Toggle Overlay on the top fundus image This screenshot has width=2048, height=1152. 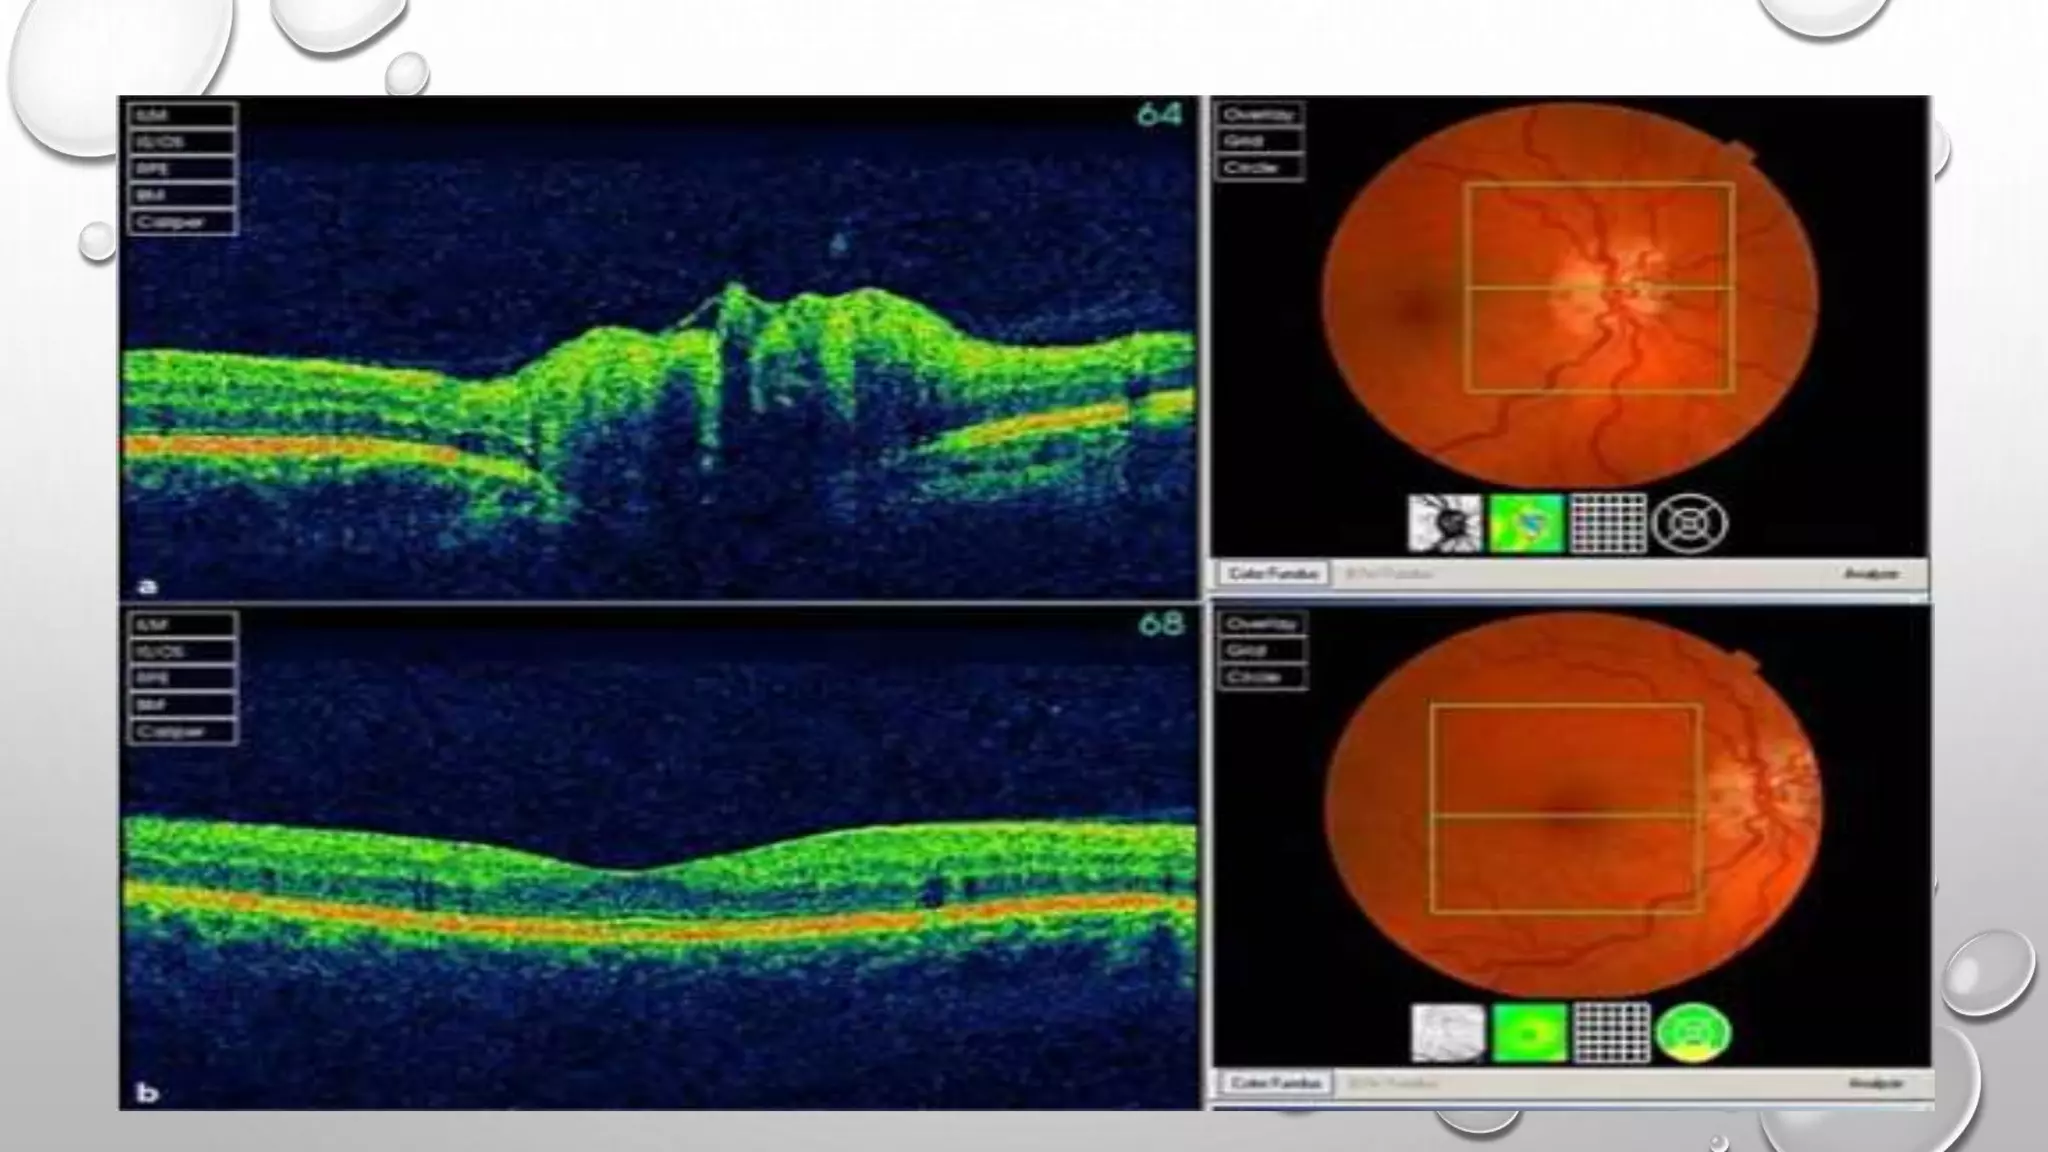[x=1260, y=114]
